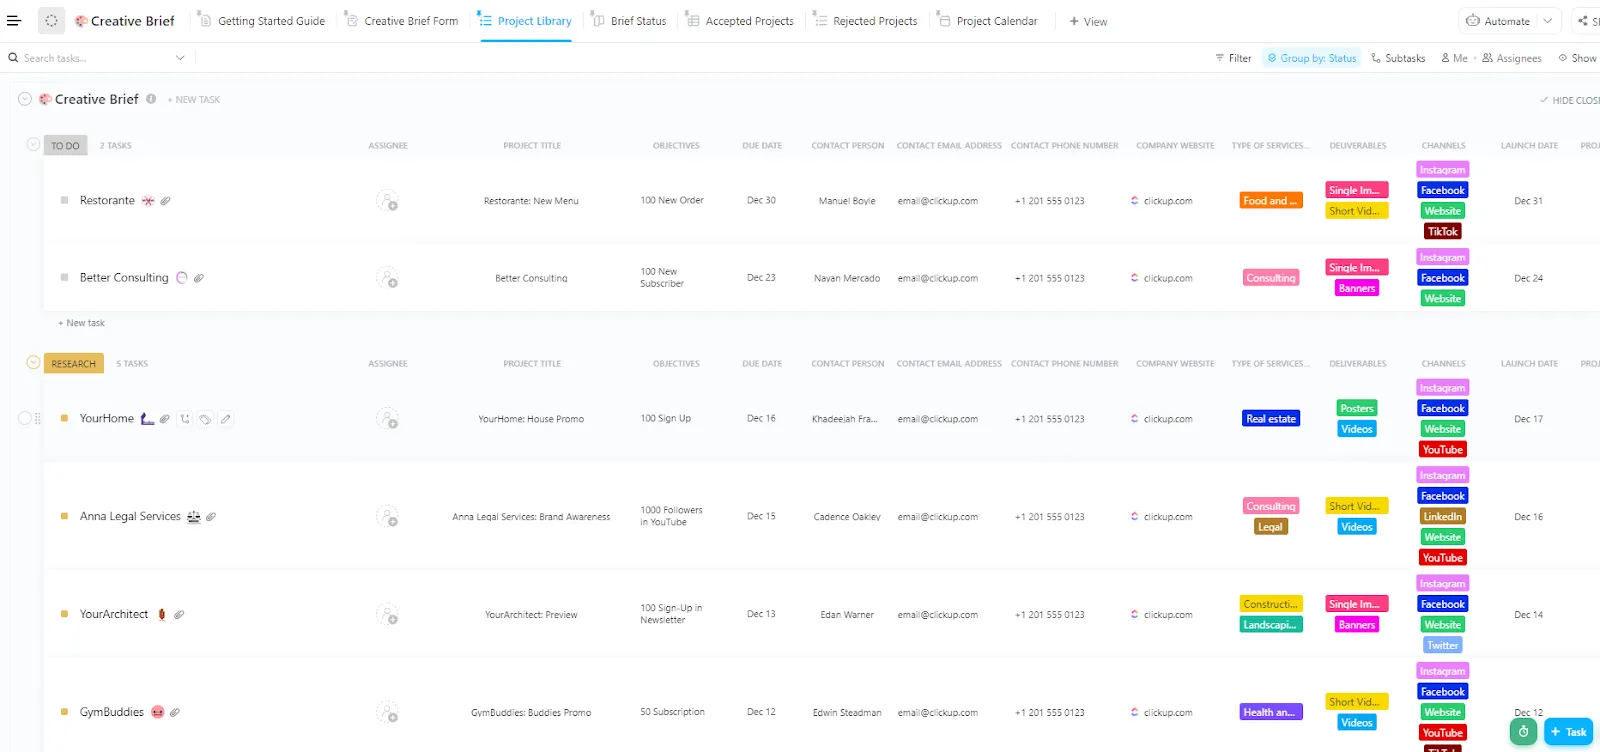Open paperclip attachment on Anna Legal Services
This screenshot has width=1600, height=752.
click(x=211, y=517)
